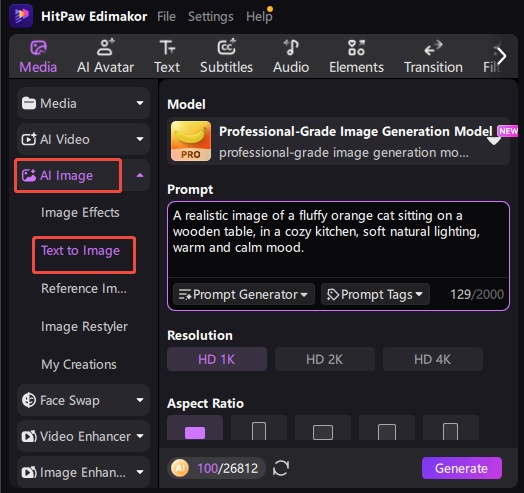This screenshot has height=493, width=524.
Task: Refresh the credits balance
Action: pos(281,468)
